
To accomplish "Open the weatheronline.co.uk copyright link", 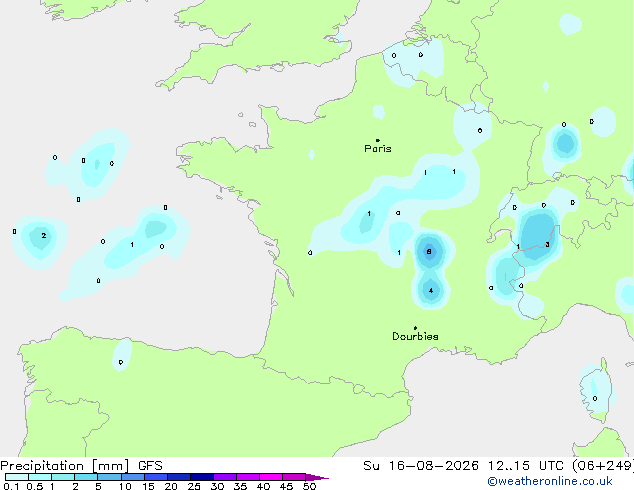I will (x=550, y=481).
